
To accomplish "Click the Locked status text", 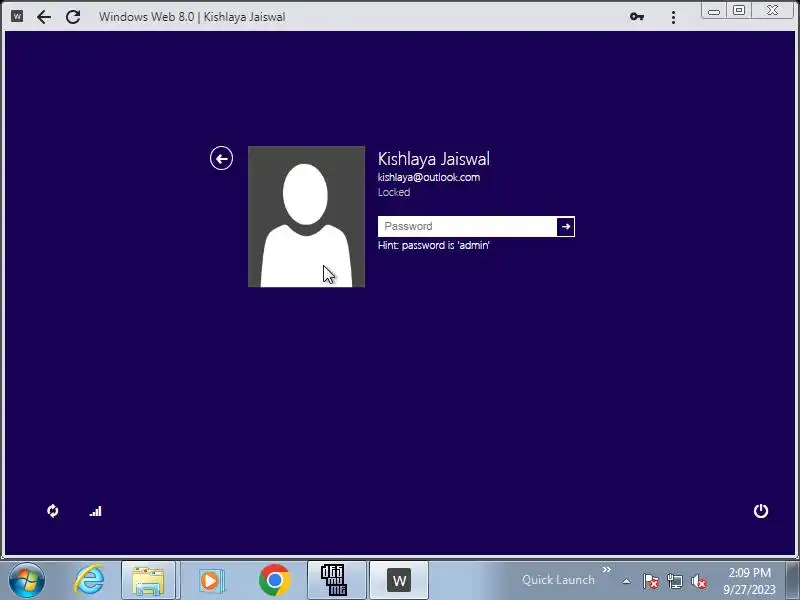I will [x=394, y=192].
